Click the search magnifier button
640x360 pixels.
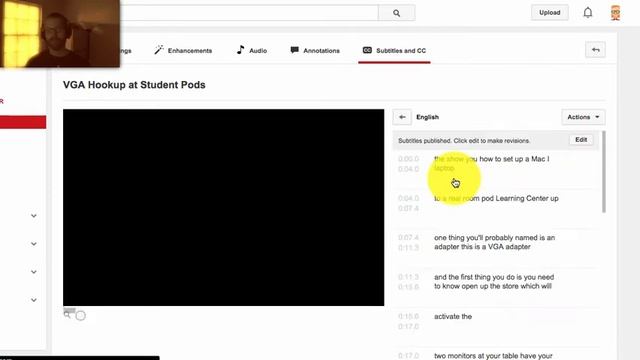396,13
